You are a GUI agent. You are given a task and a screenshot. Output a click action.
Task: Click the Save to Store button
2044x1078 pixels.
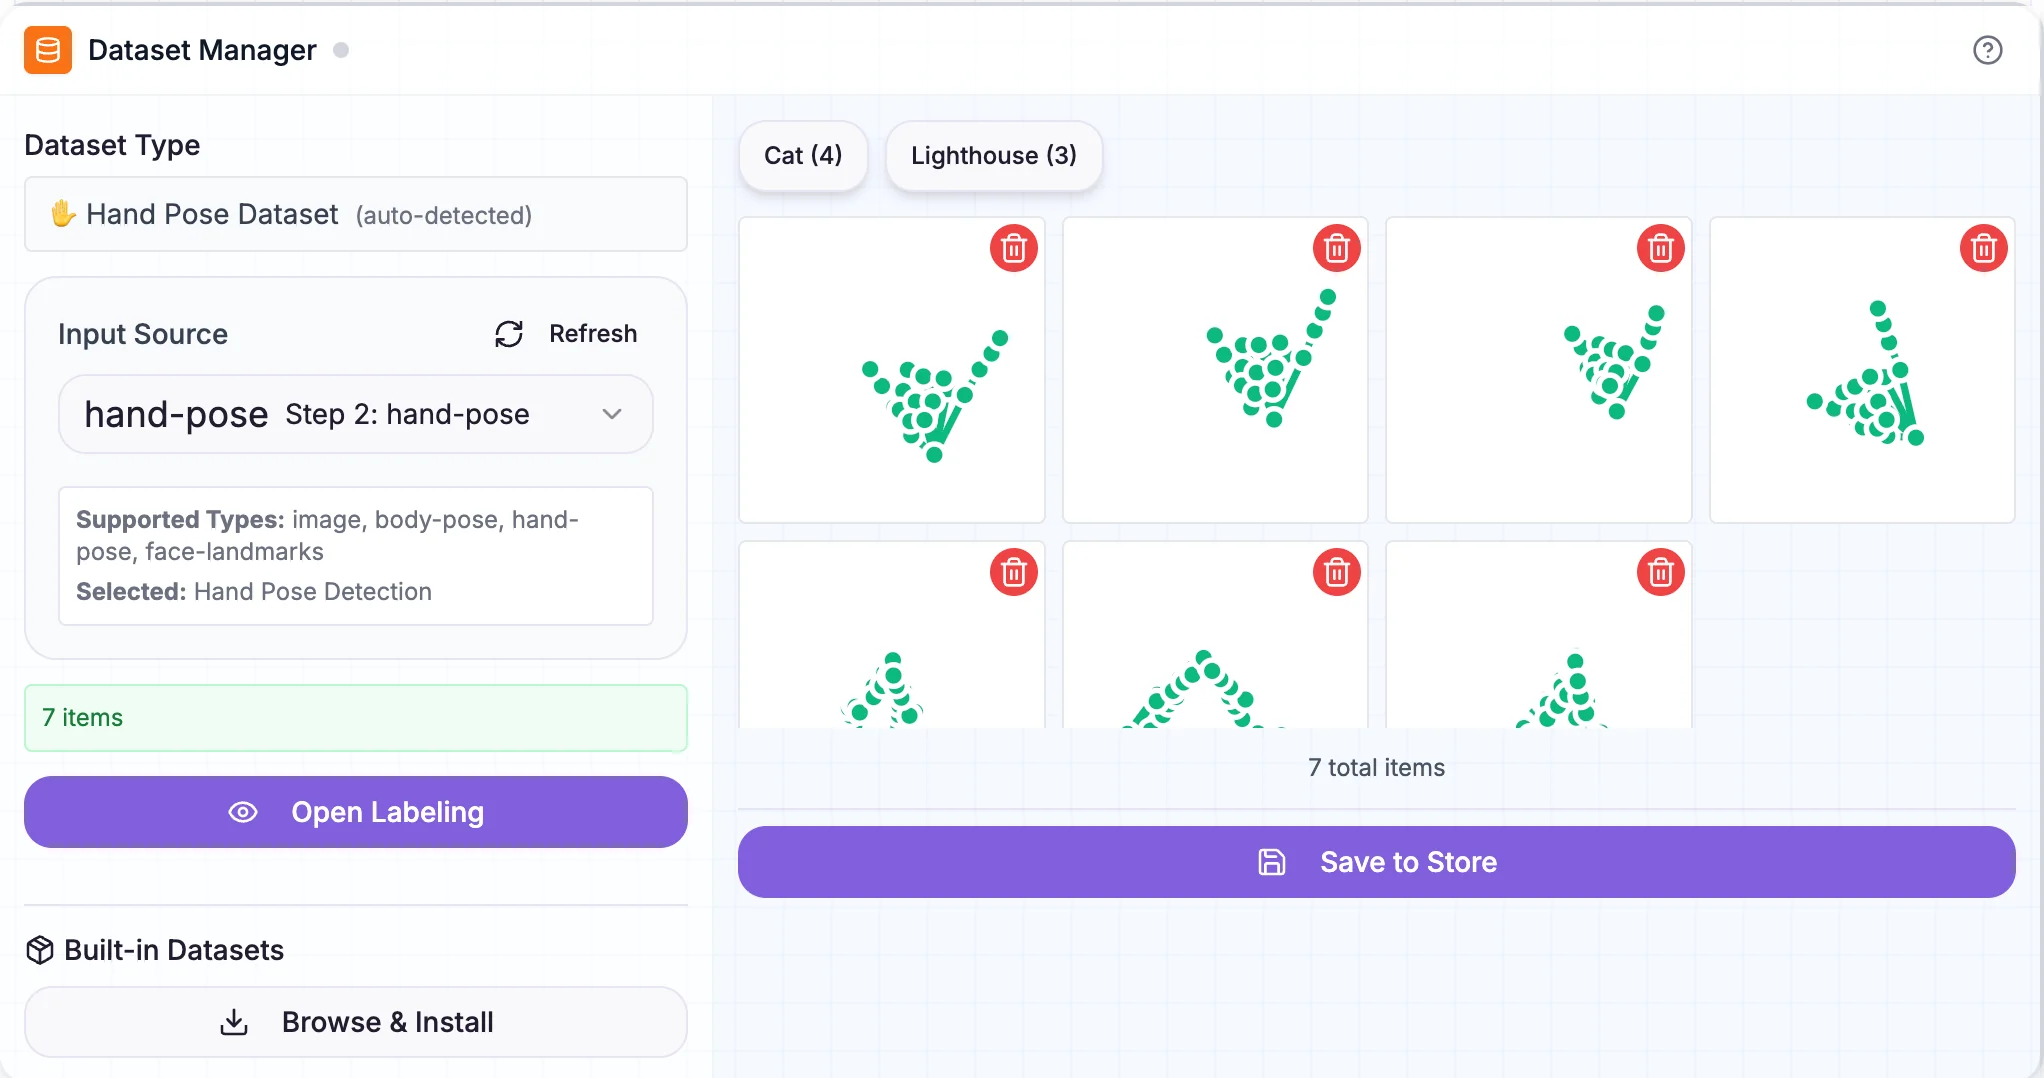(1376, 862)
